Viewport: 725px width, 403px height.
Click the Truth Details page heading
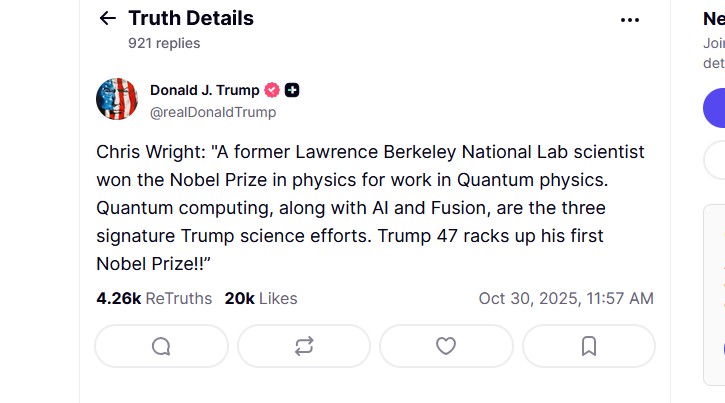(x=191, y=18)
